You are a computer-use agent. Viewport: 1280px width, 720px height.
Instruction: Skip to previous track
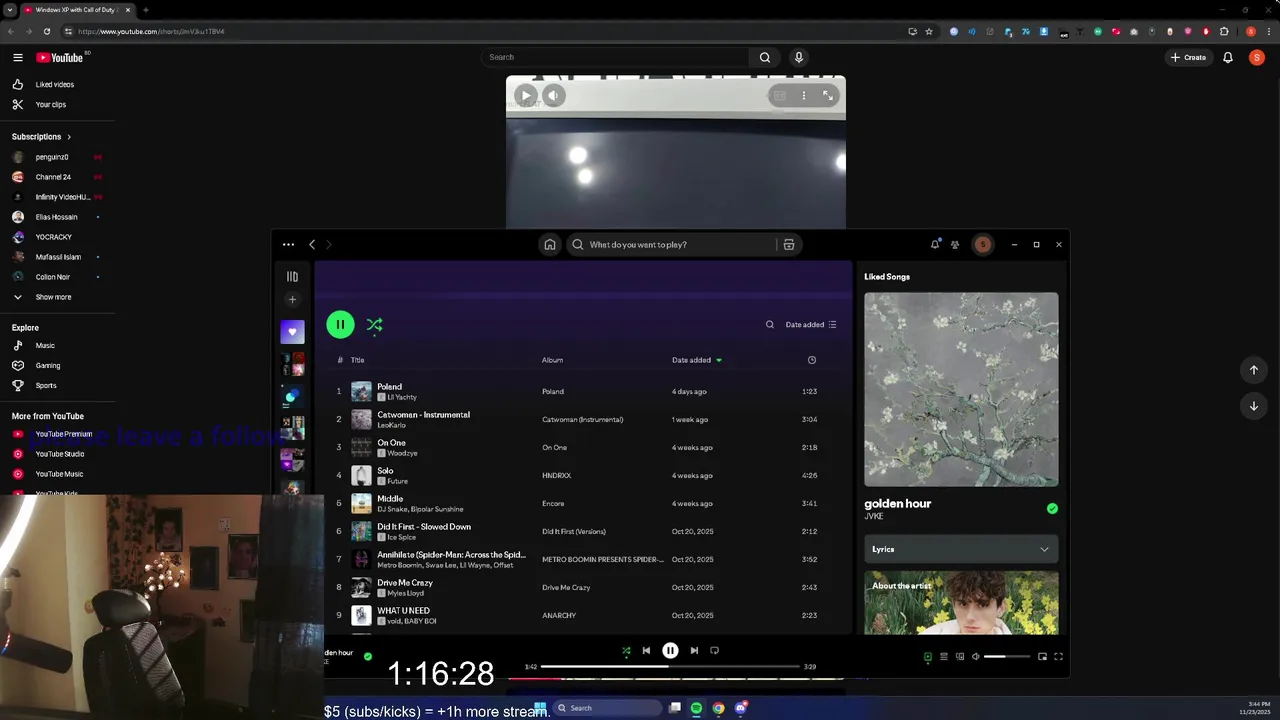click(x=646, y=650)
